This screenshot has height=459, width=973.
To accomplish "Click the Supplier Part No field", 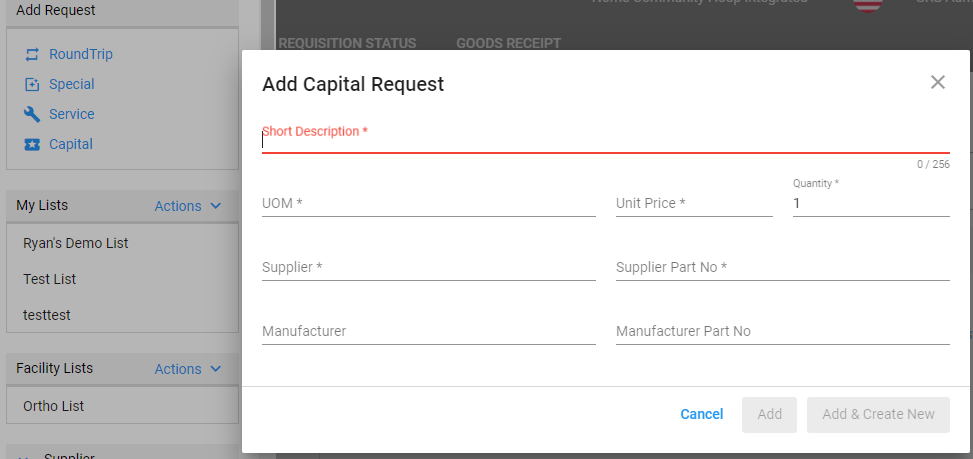I will click(x=782, y=267).
